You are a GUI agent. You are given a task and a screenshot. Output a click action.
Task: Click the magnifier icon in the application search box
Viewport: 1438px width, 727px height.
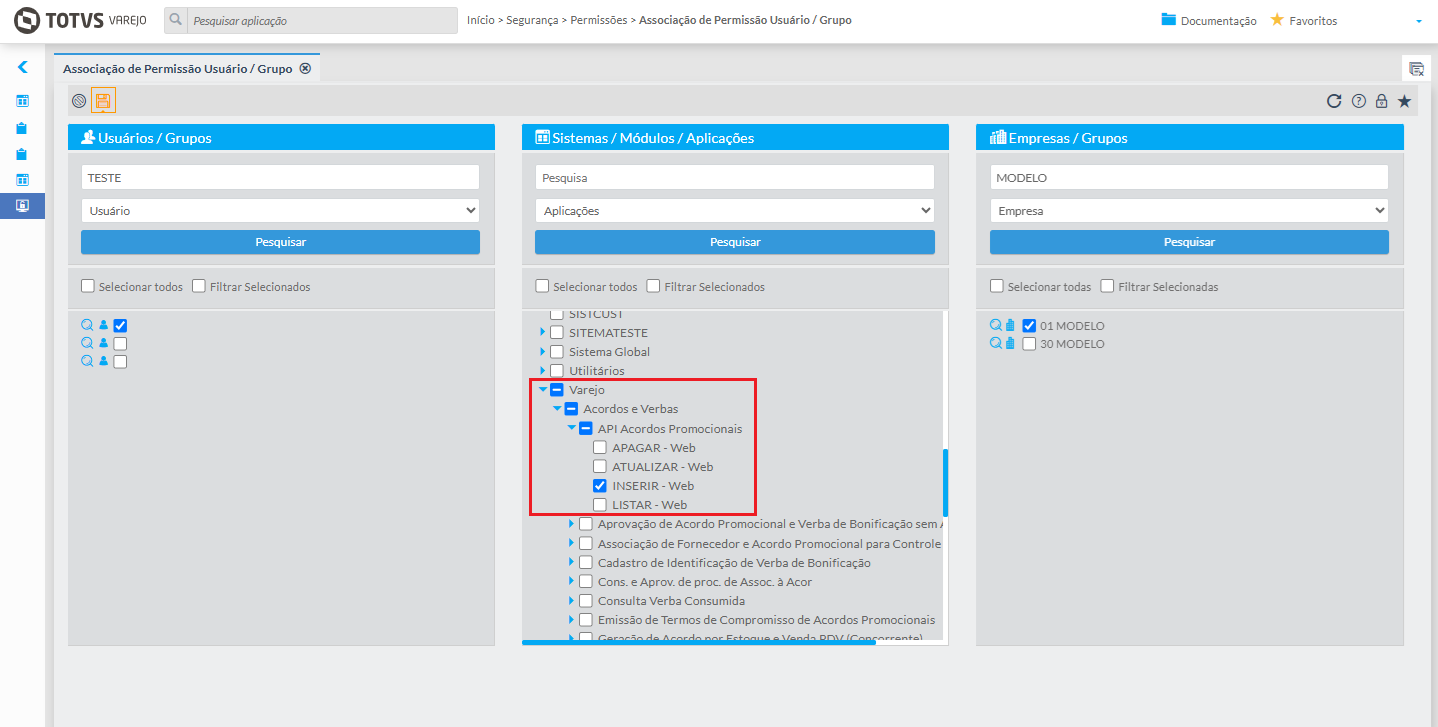pos(176,20)
